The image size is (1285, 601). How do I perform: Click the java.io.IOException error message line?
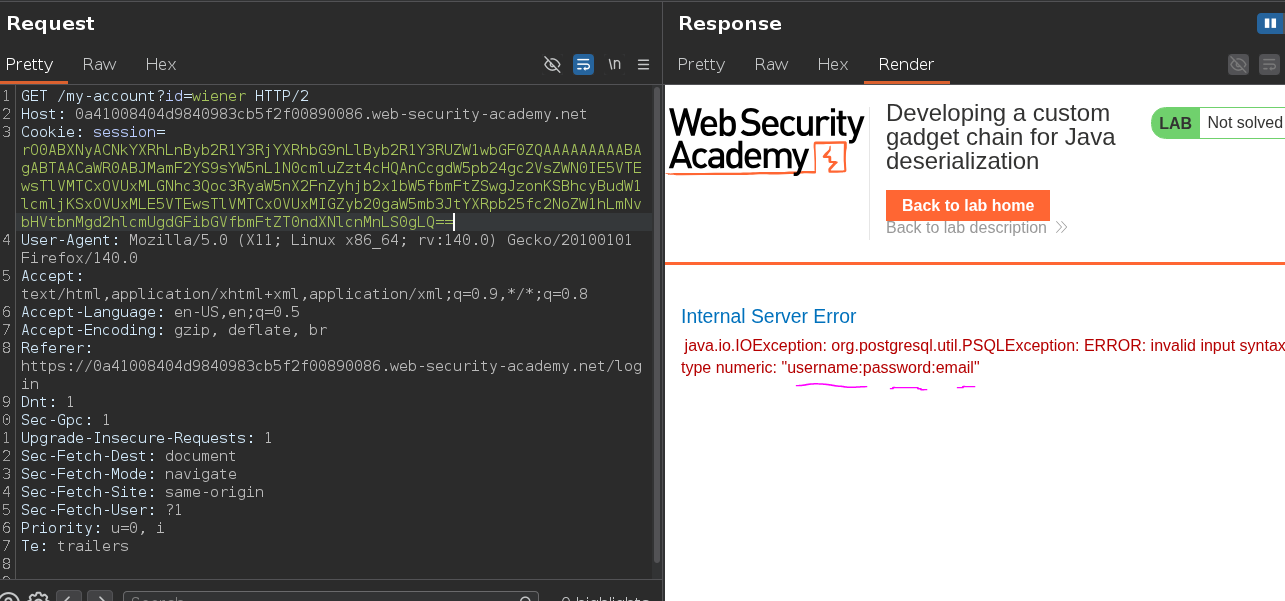(x=984, y=346)
